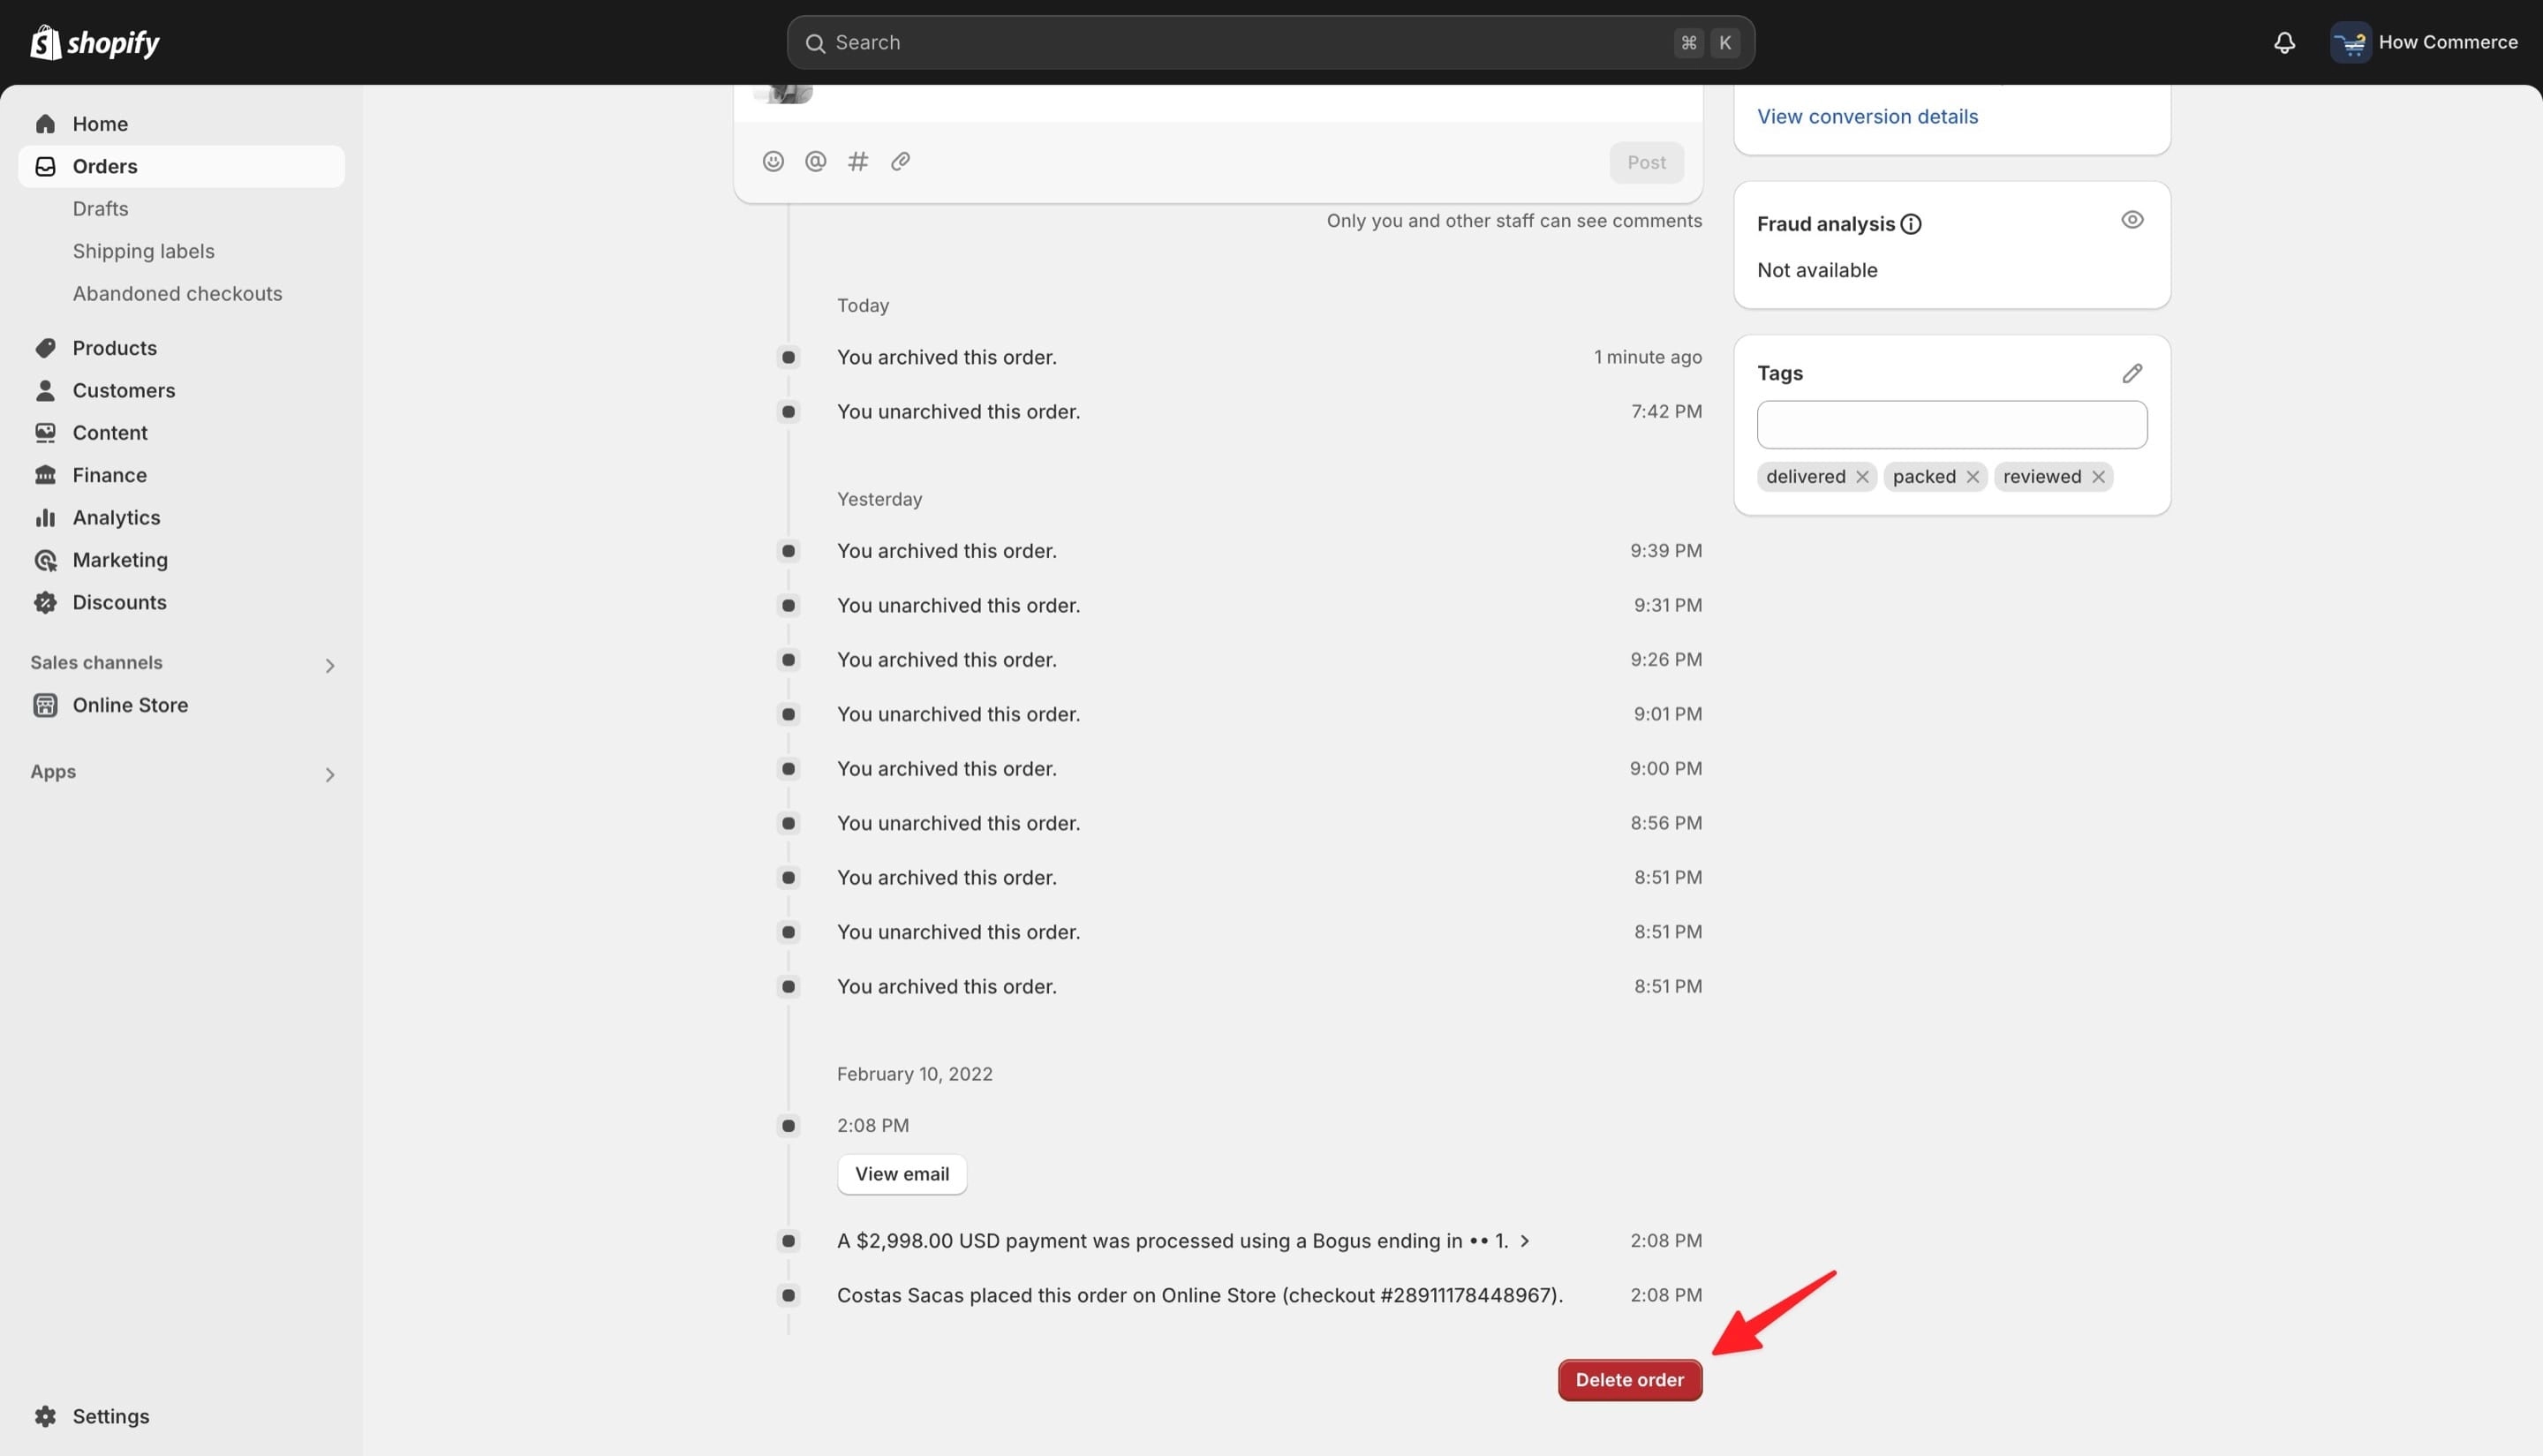
Task: Click the 'February 10, 2022' date heading
Action: [x=914, y=1074]
